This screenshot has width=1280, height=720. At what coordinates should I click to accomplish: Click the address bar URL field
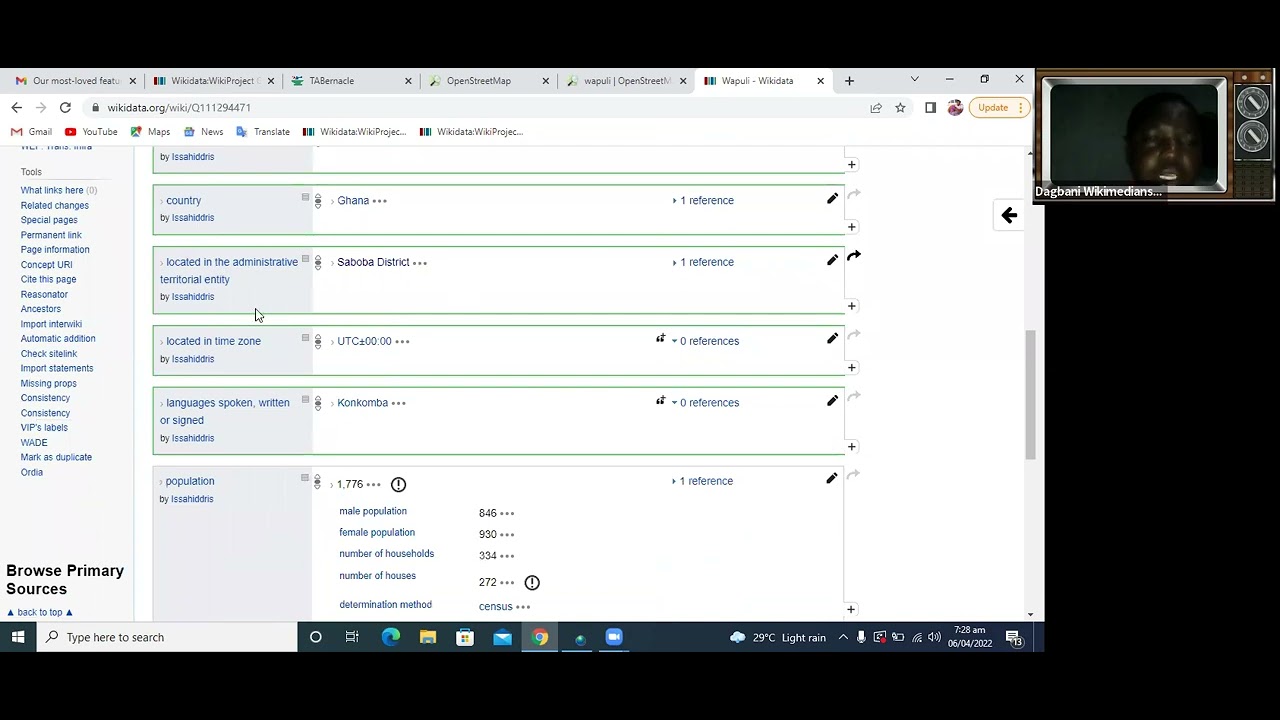coord(480,107)
